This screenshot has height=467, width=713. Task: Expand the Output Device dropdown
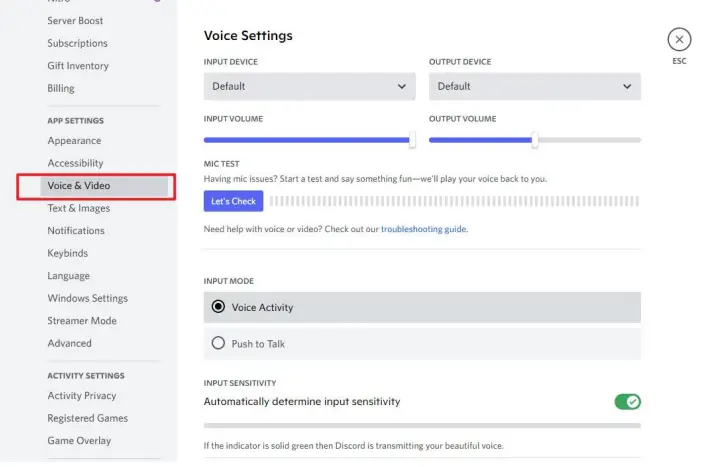534,86
